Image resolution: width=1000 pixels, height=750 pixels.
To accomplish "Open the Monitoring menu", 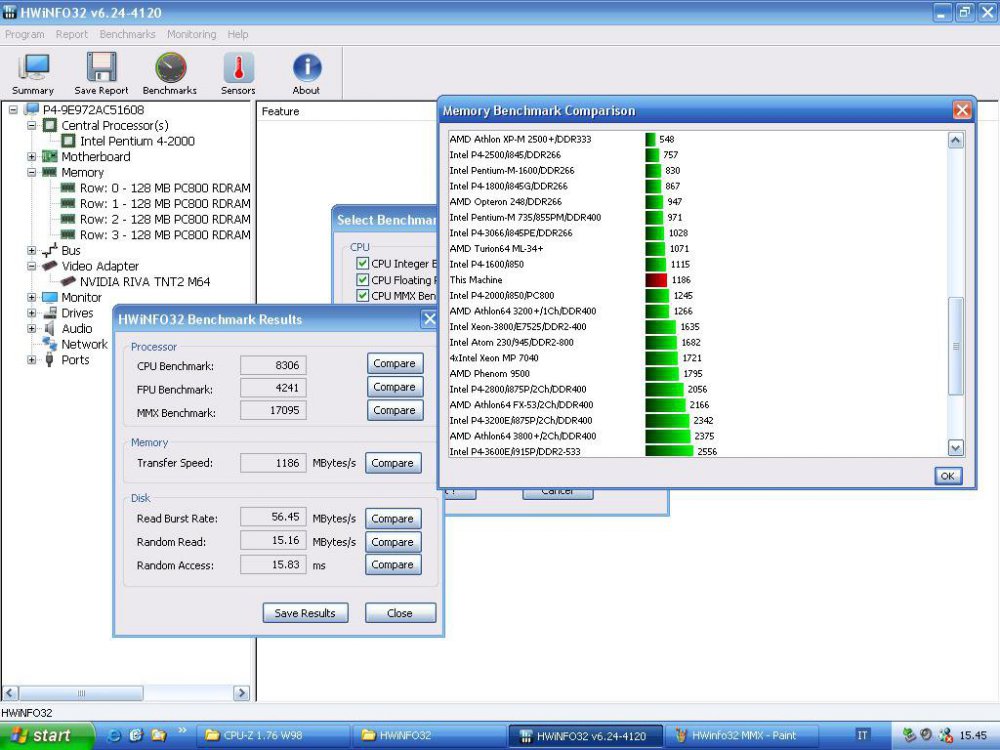I will coord(191,34).
